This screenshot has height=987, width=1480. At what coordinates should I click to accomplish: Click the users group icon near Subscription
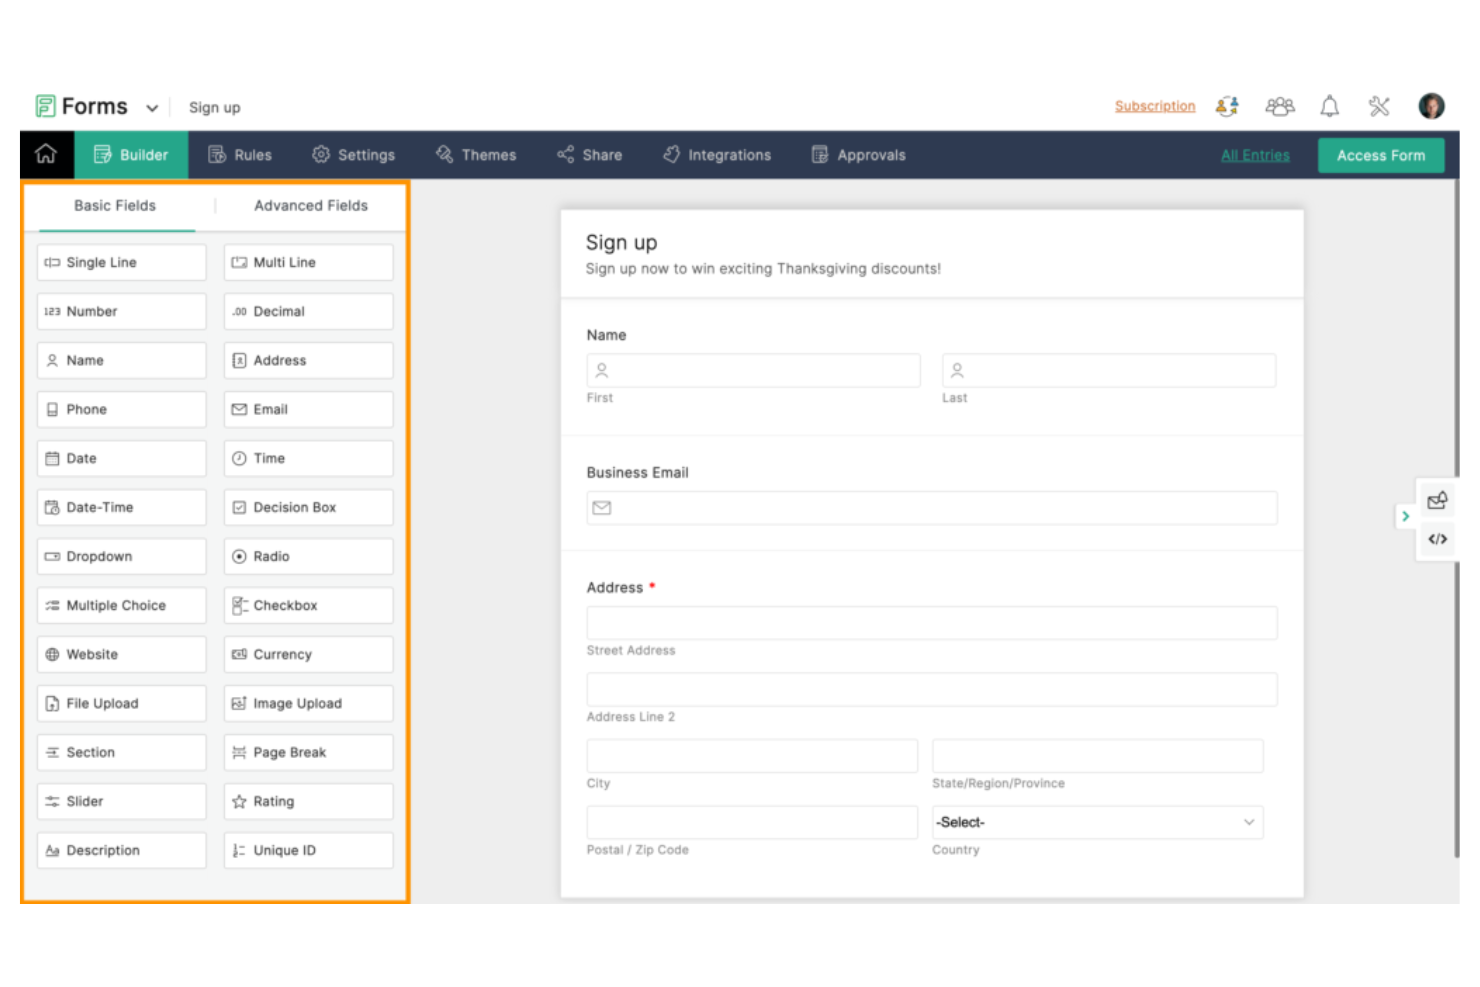pos(1280,106)
